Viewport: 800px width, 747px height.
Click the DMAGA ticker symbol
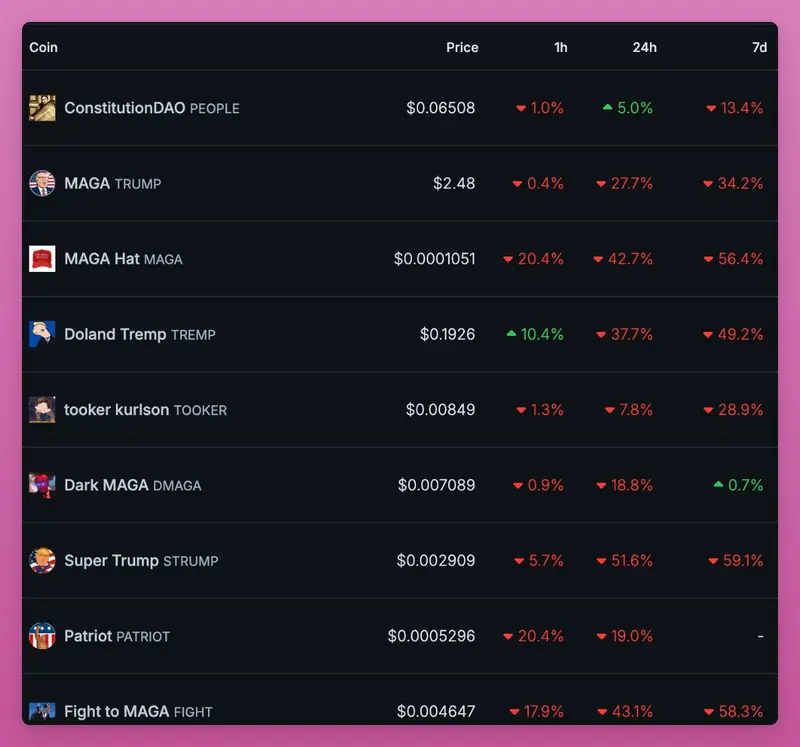[177, 486]
